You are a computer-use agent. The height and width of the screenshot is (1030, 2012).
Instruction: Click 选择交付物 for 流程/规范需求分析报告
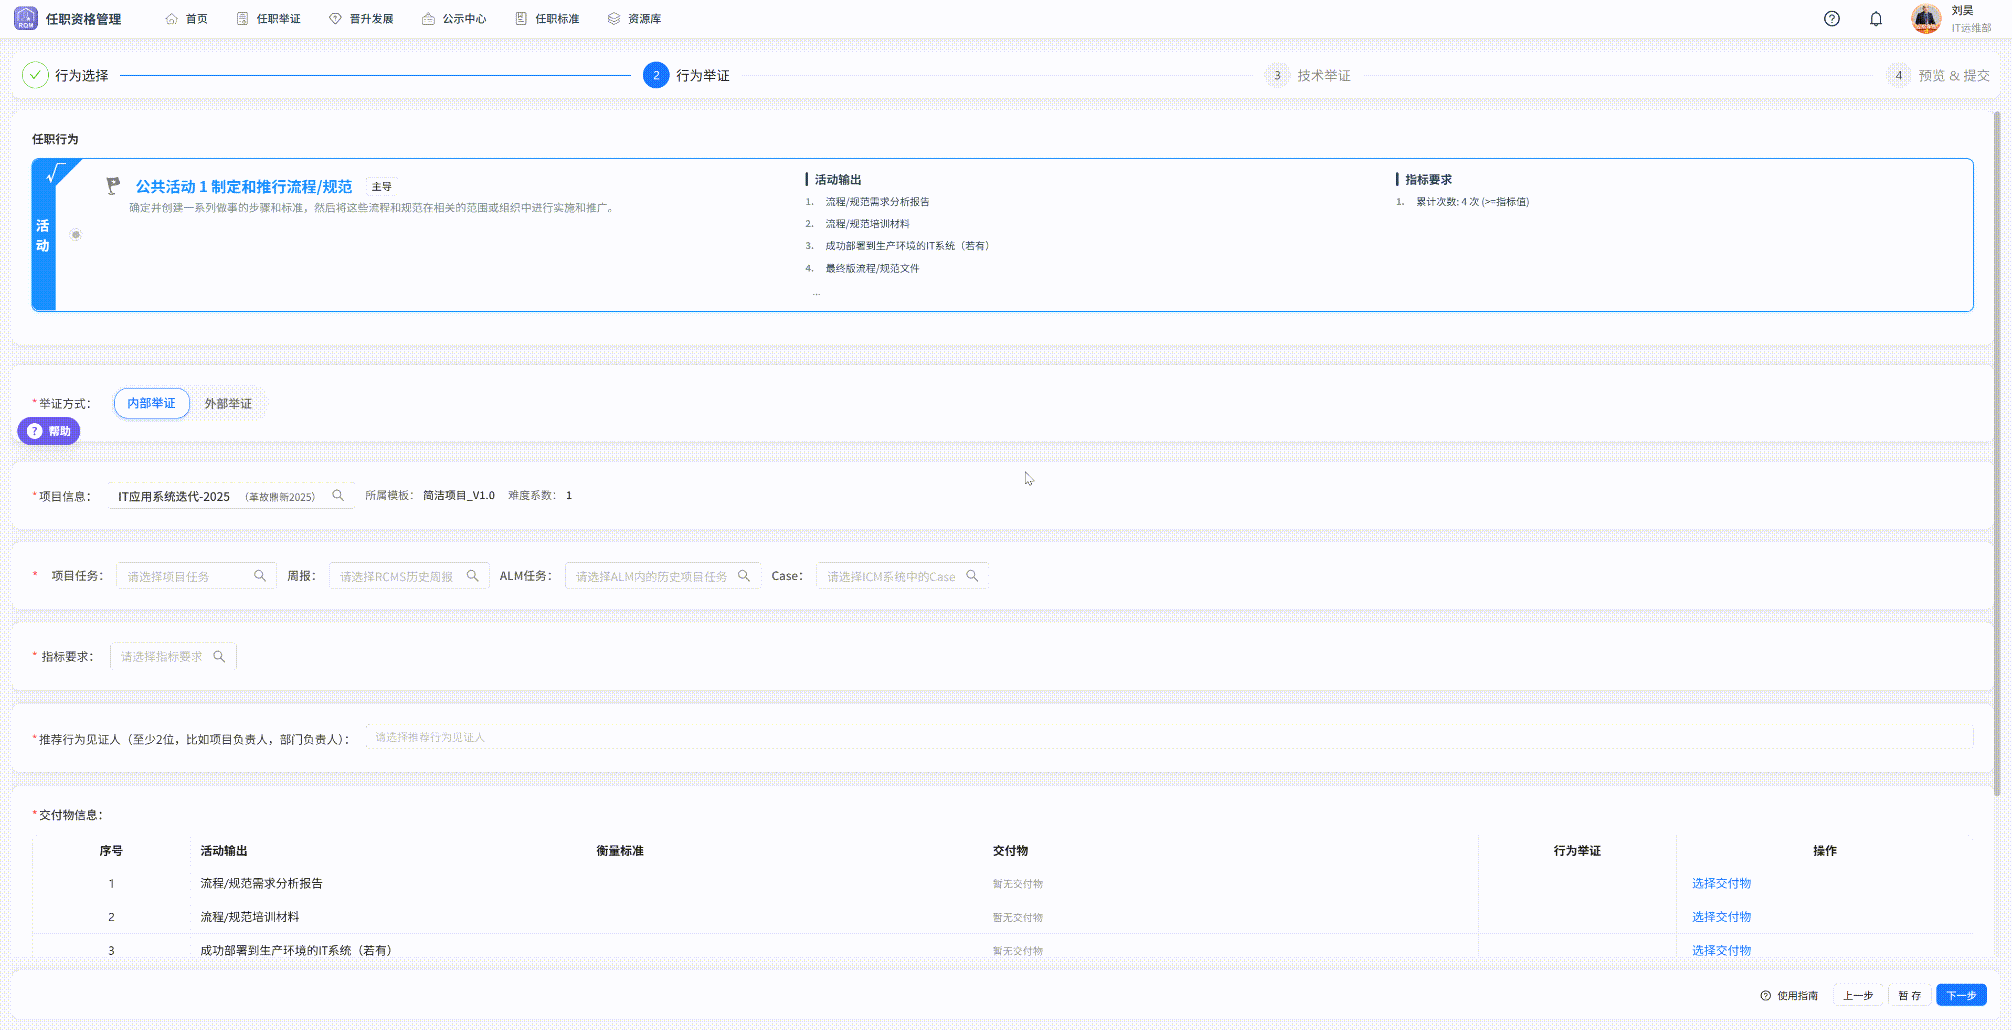(1721, 884)
